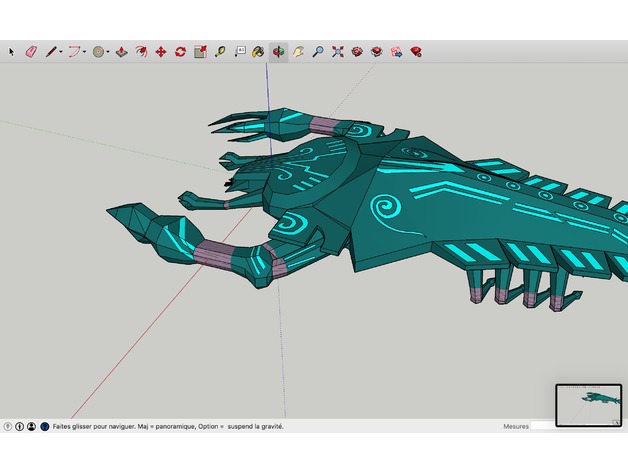Select the Move tool with red arrows
The width and height of the screenshot is (628, 472).
pos(160,51)
